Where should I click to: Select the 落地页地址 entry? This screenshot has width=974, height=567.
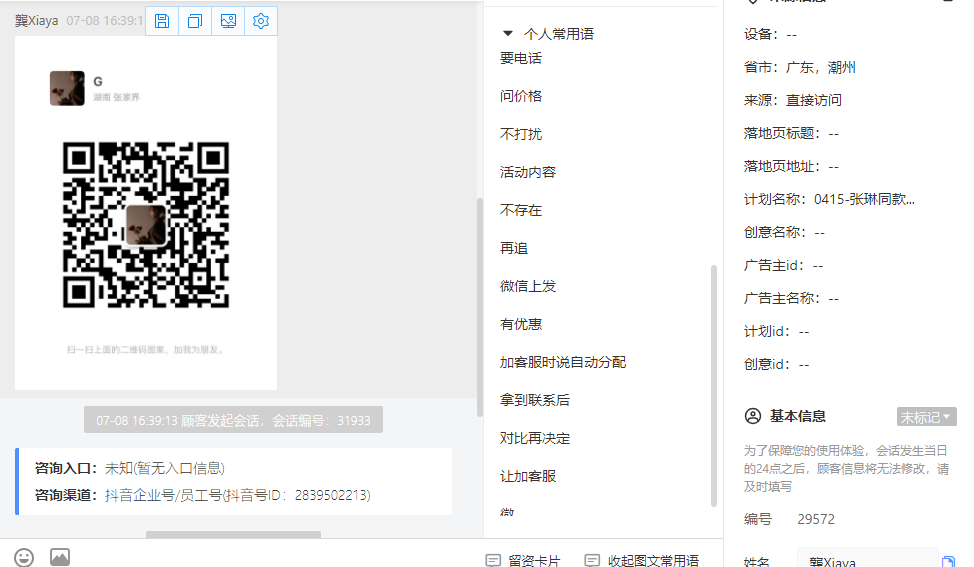pos(791,166)
